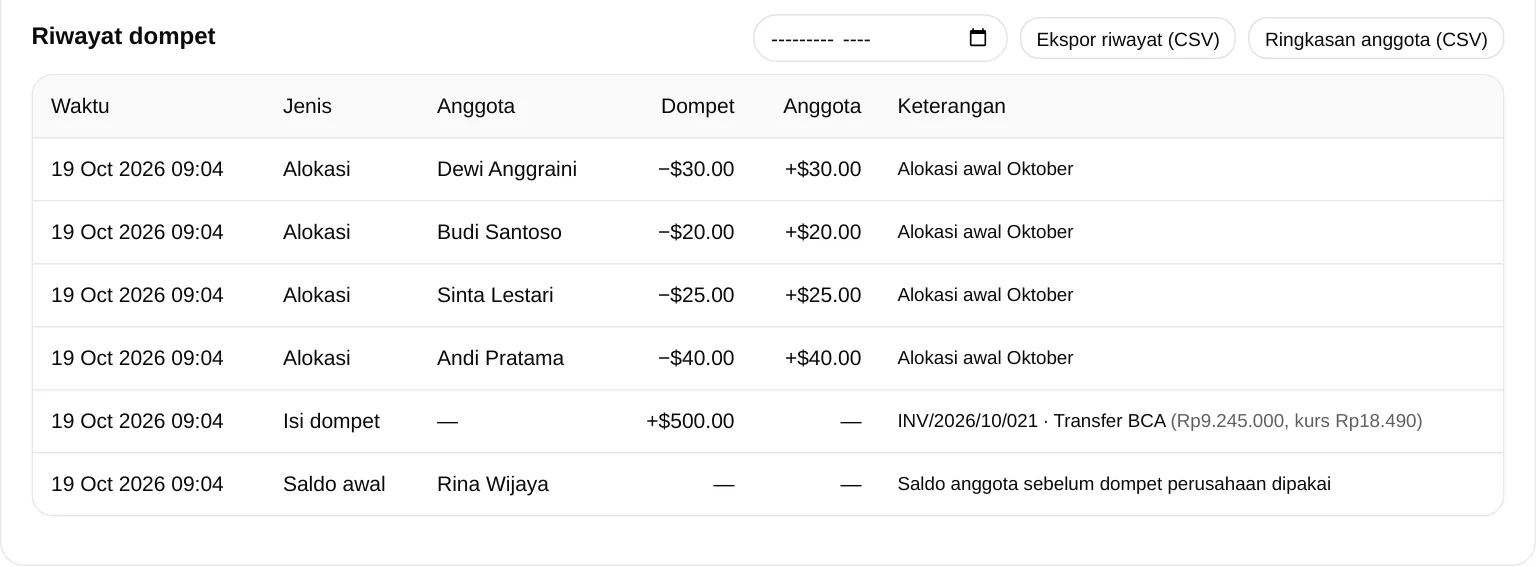Select member name Sinta Lestari
Viewport: 1536px width, 567px height.
pyautogui.click(x=495, y=295)
